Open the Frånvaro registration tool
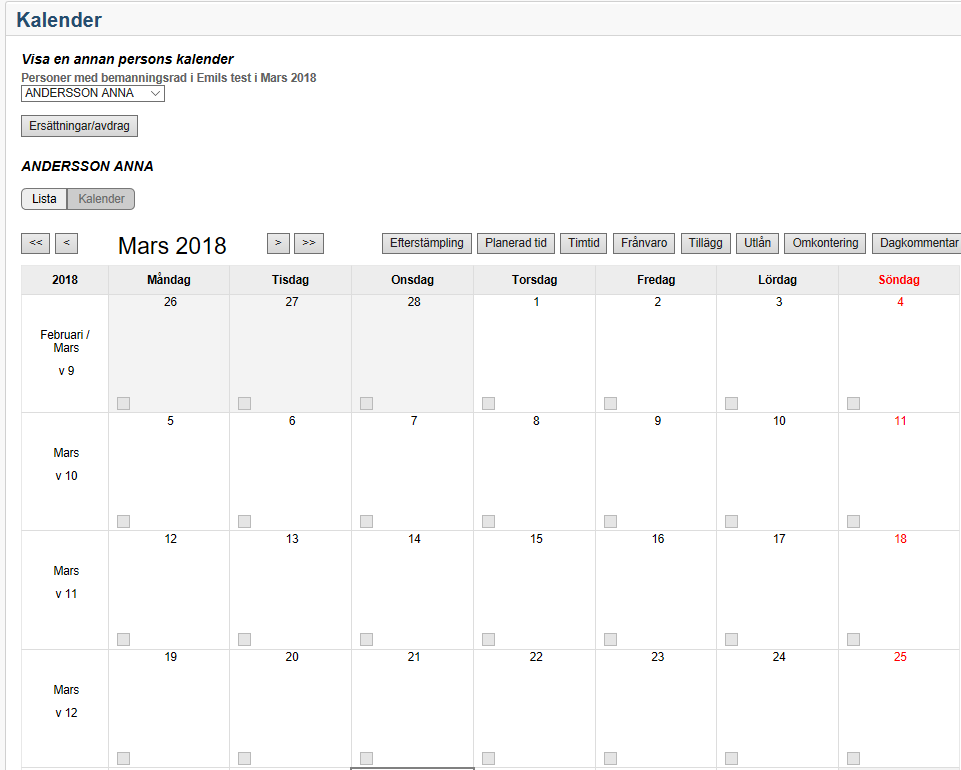The image size is (961, 770). point(643,242)
